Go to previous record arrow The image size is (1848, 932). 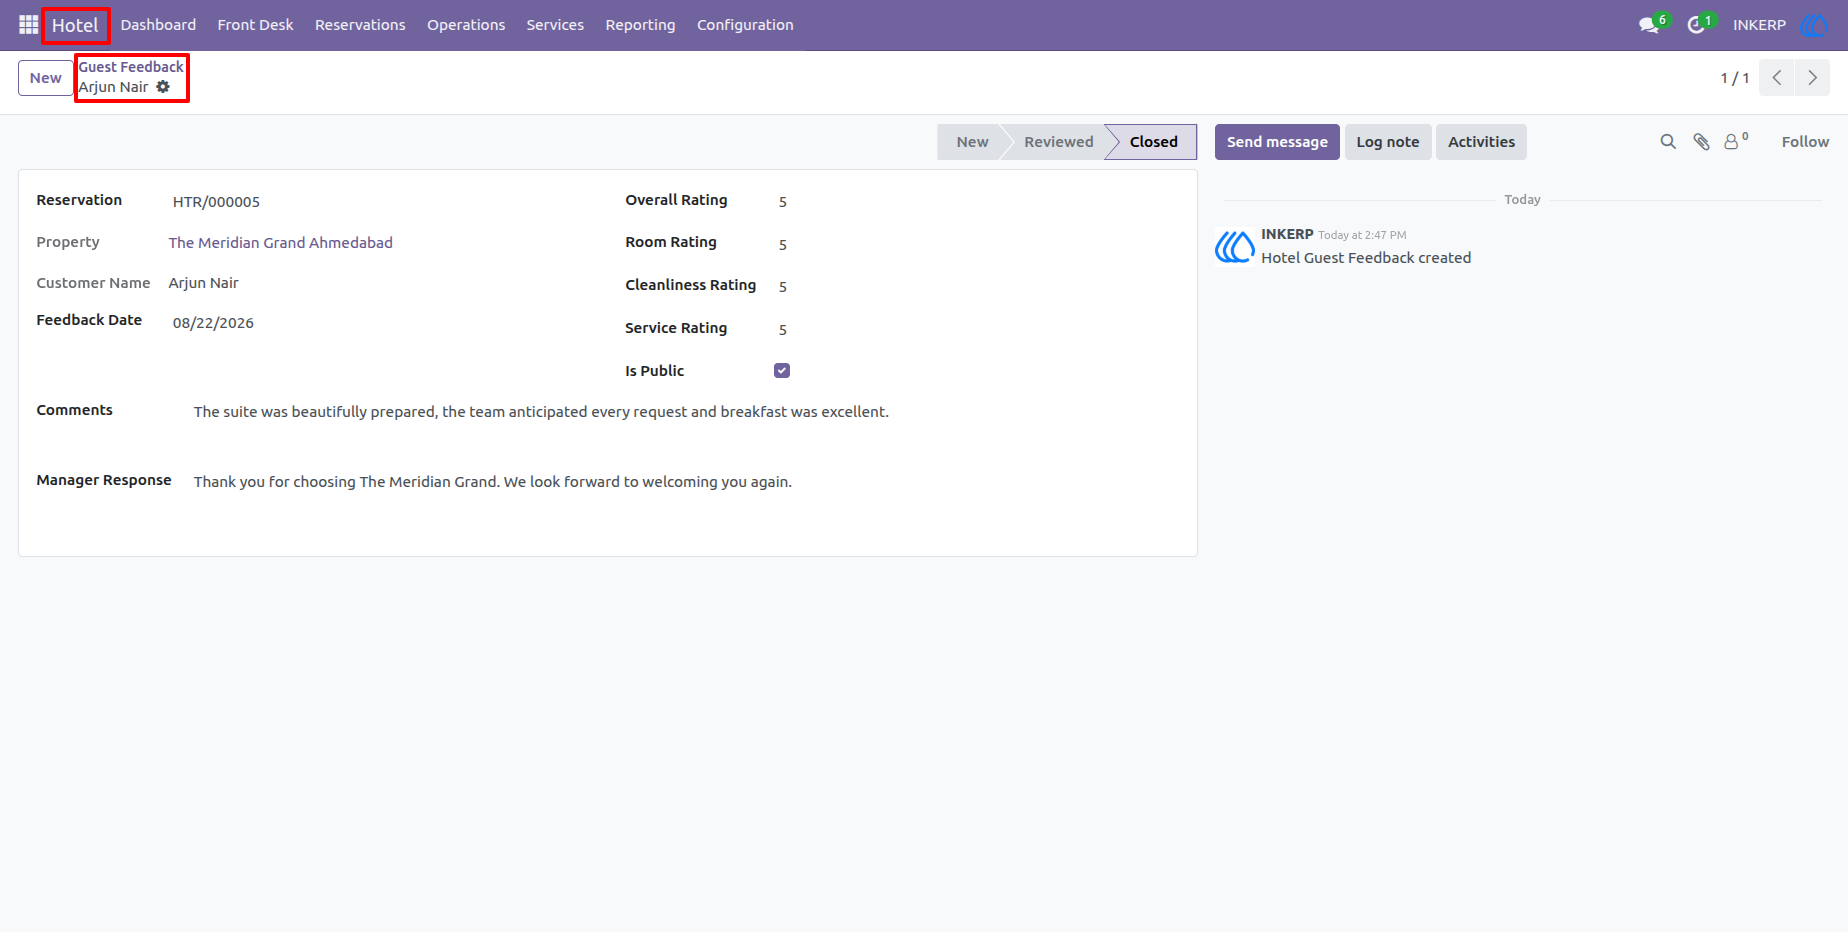1777,78
